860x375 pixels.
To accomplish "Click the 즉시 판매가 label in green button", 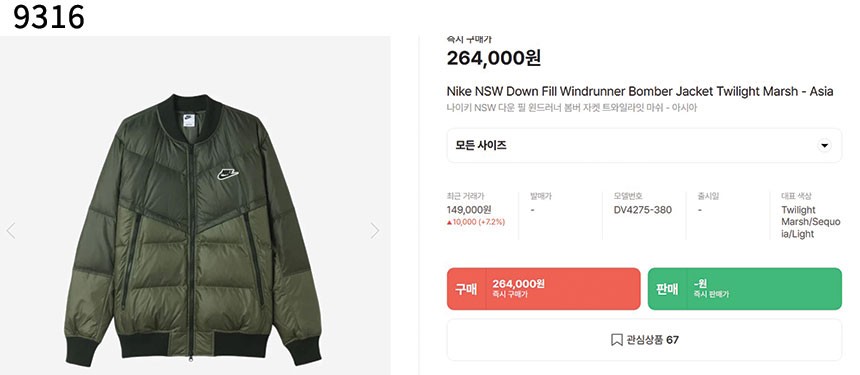I will pos(711,295).
